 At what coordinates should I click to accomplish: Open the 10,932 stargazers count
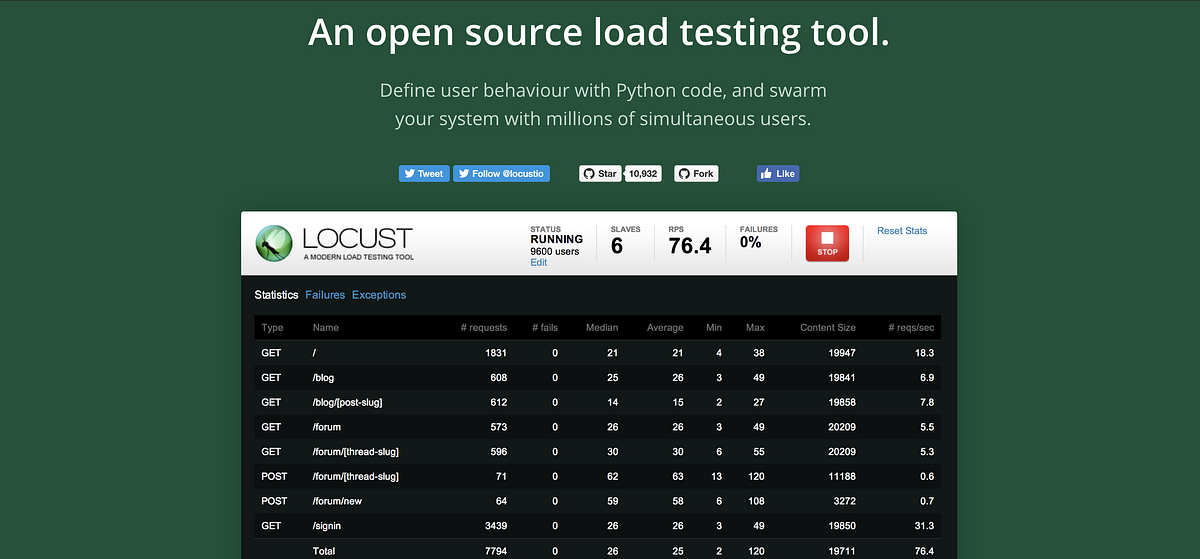644,173
